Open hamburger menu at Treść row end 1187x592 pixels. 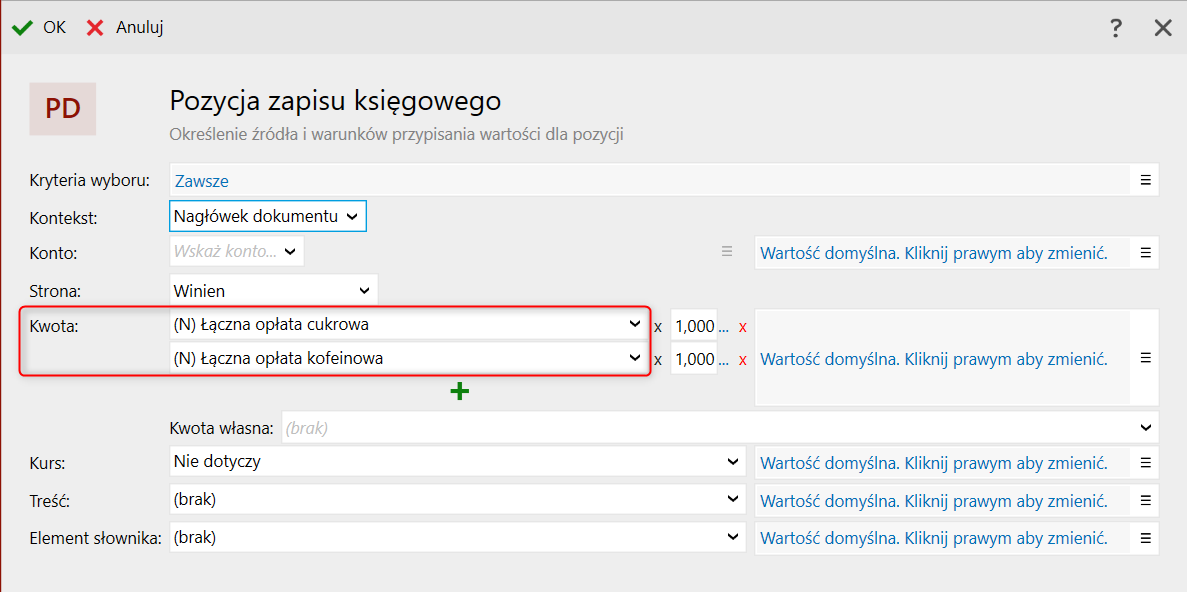tap(1145, 500)
